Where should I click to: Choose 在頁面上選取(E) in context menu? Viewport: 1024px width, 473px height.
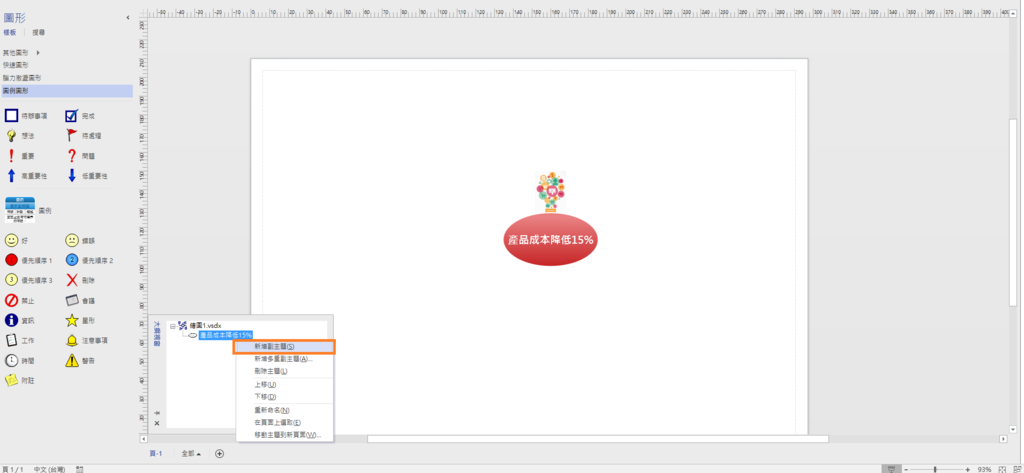283,423
